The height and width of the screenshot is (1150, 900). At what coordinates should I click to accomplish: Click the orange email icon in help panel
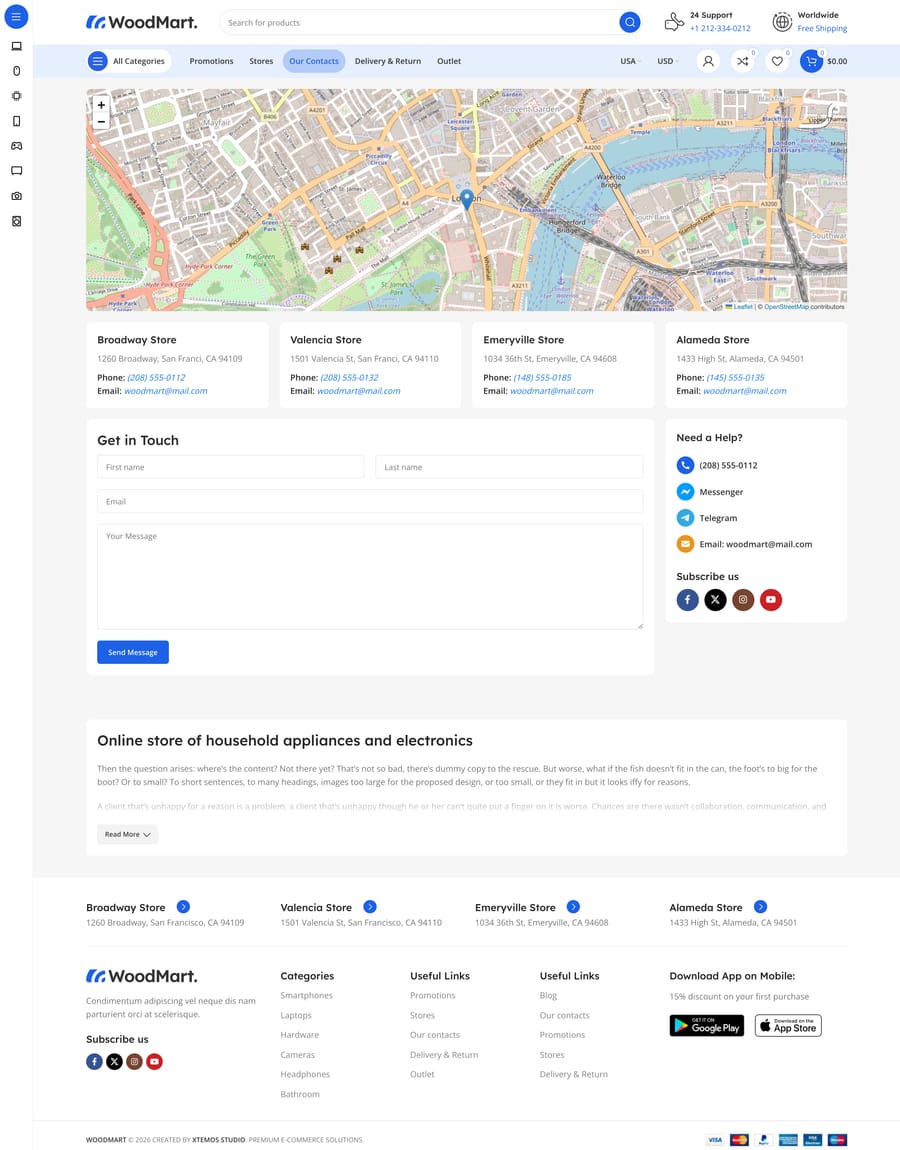click(685, 544)
